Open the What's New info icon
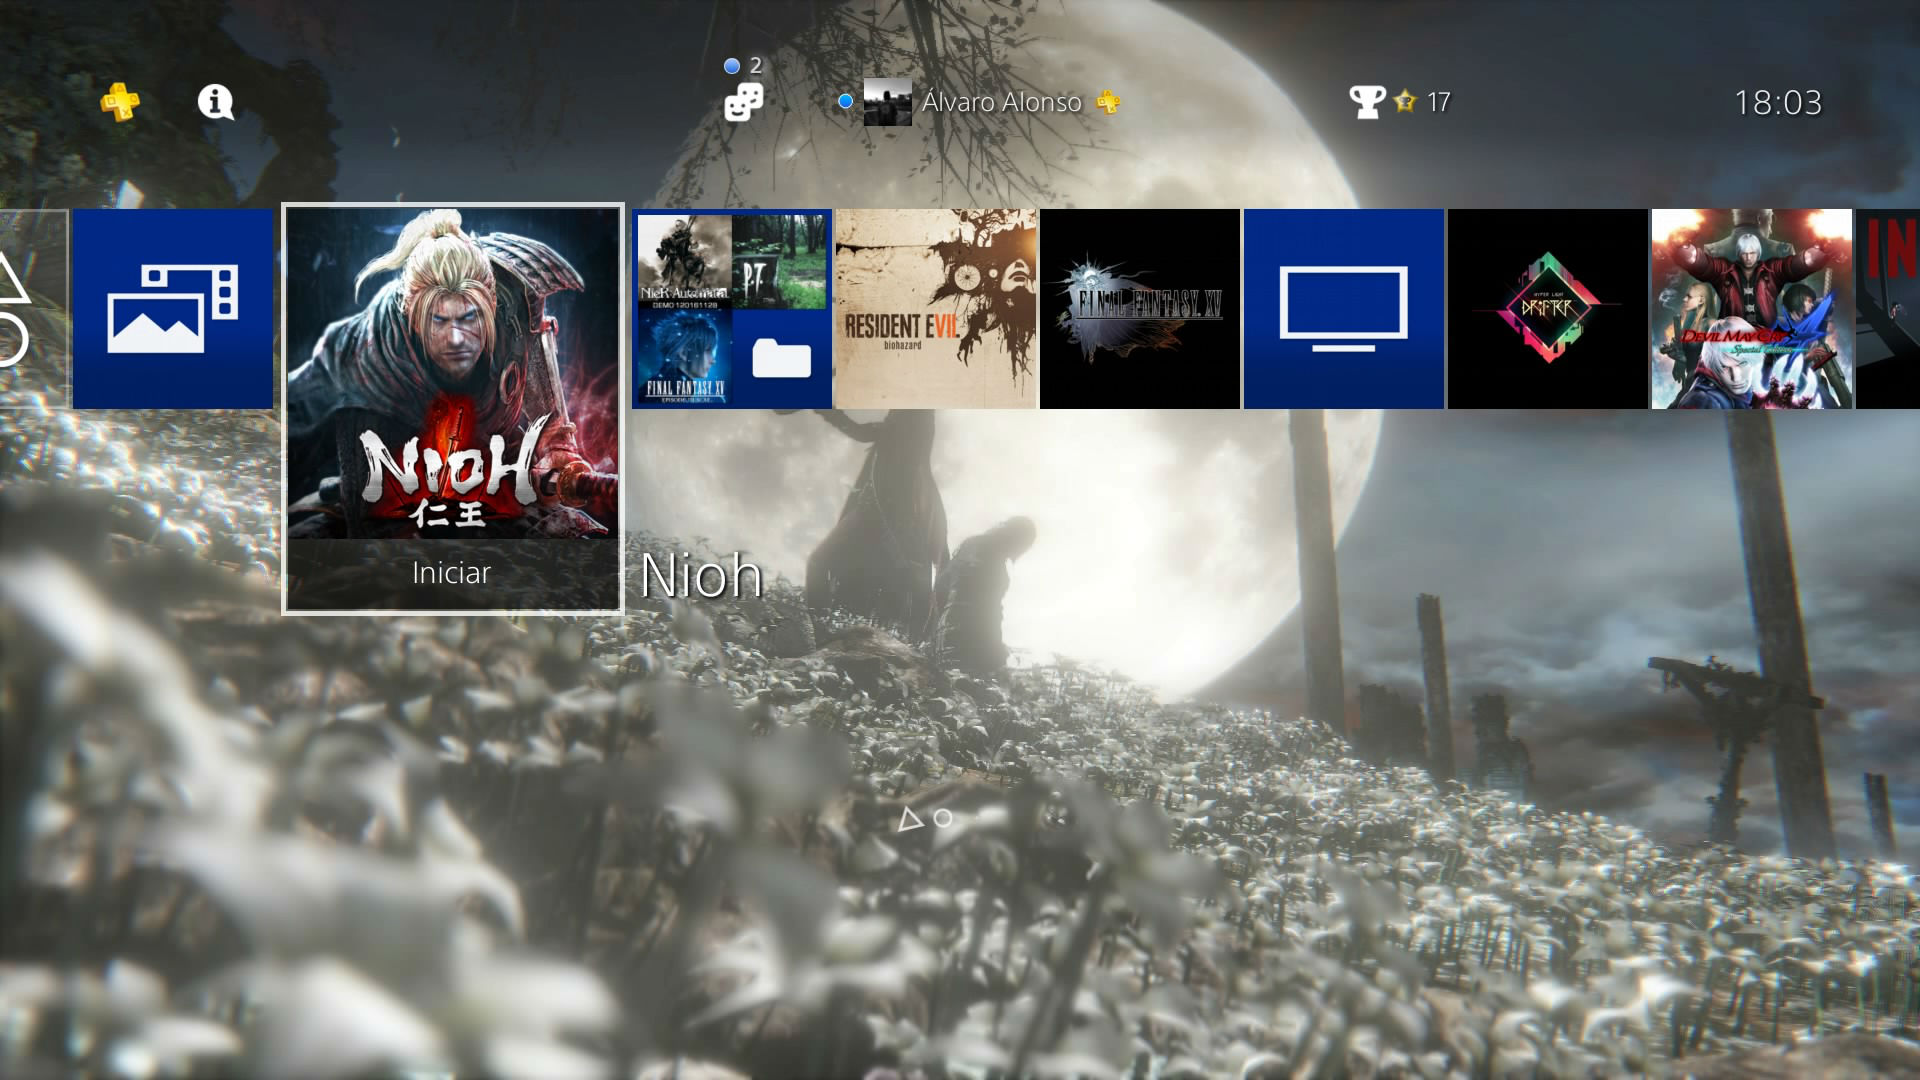Image resolution: width=1920 pixels, height=1080 pixels. pos(215,102)
